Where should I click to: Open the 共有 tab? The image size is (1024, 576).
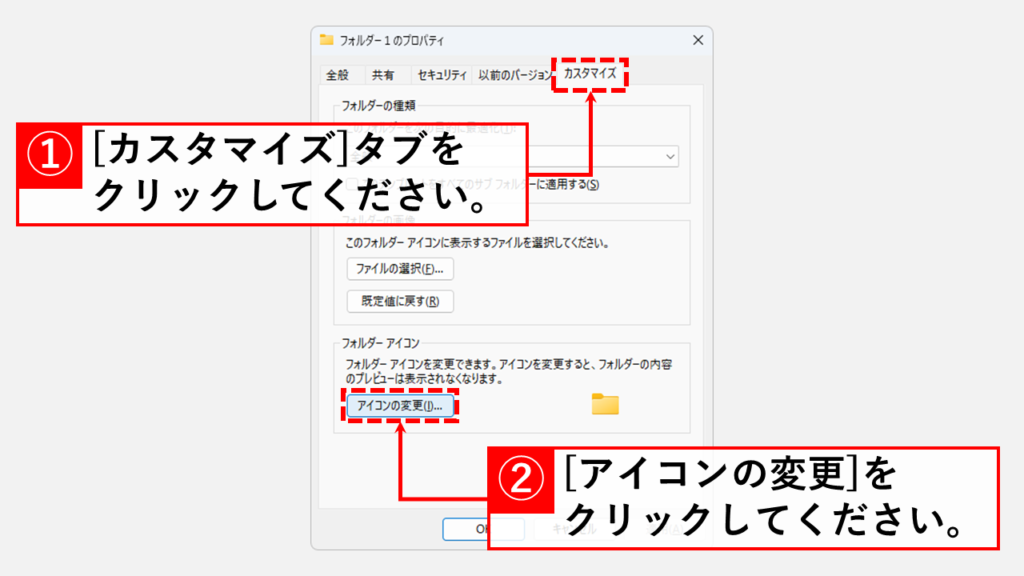(383, 75)
